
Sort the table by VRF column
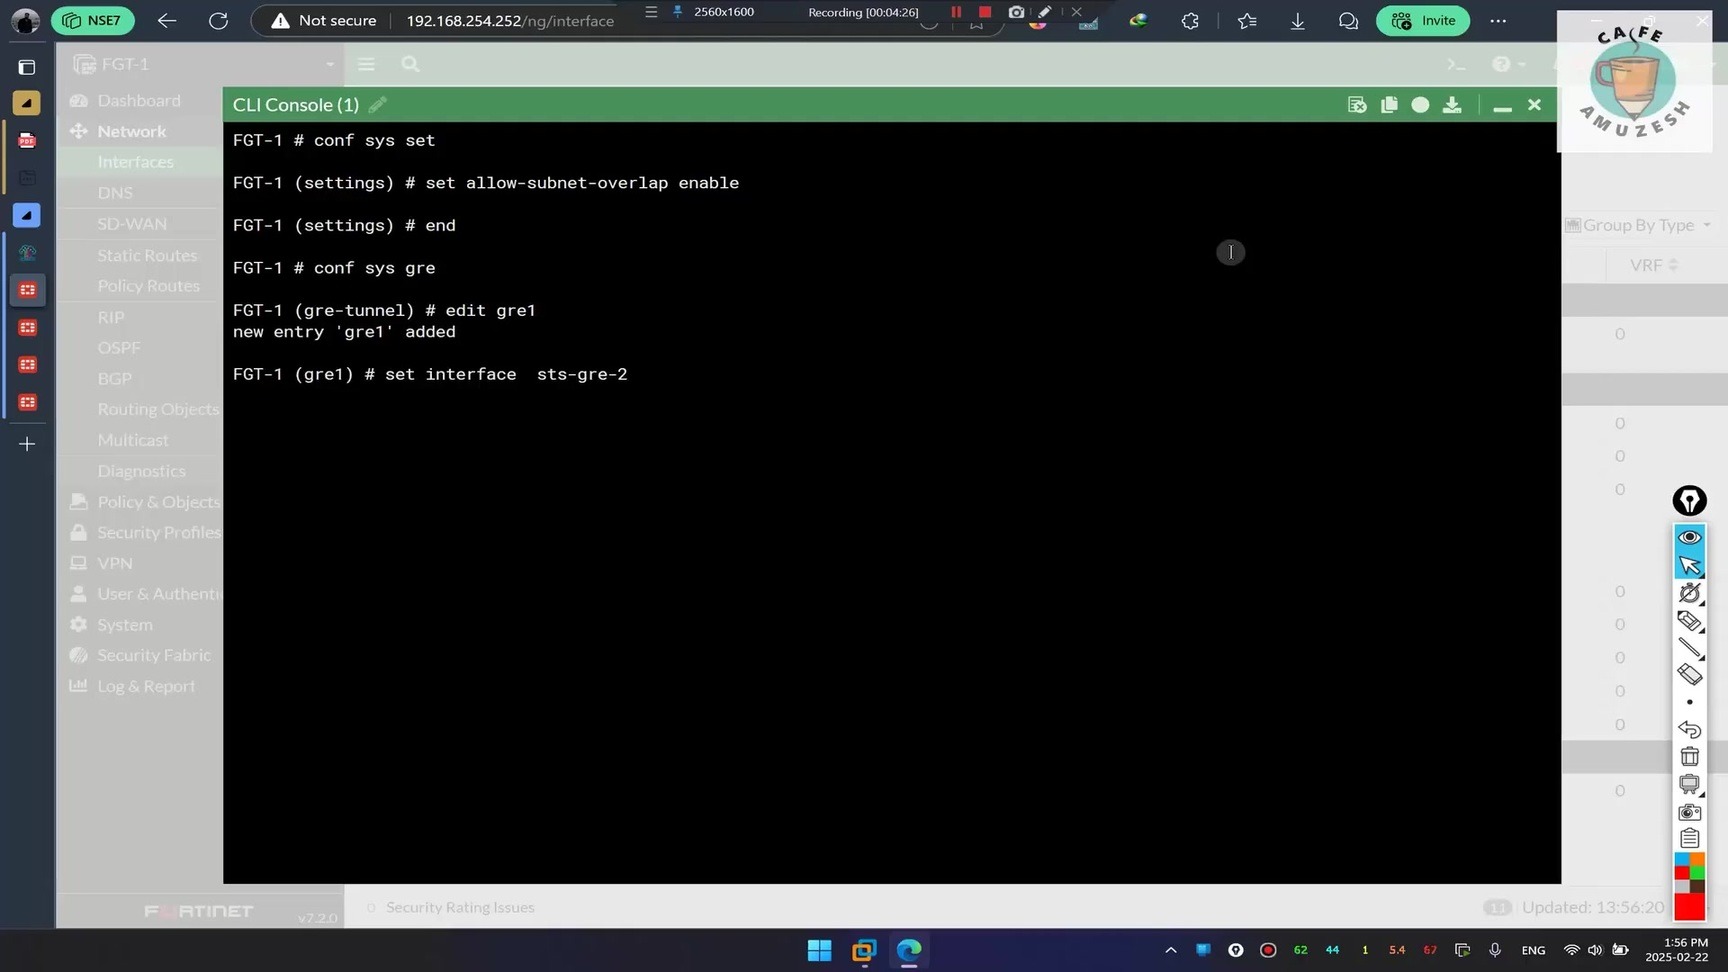(1653, 265)
